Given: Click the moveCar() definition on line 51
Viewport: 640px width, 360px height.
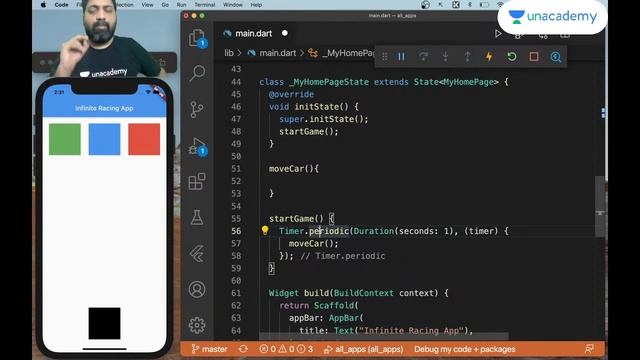Looking at the screenshot, I should point(293,169).
